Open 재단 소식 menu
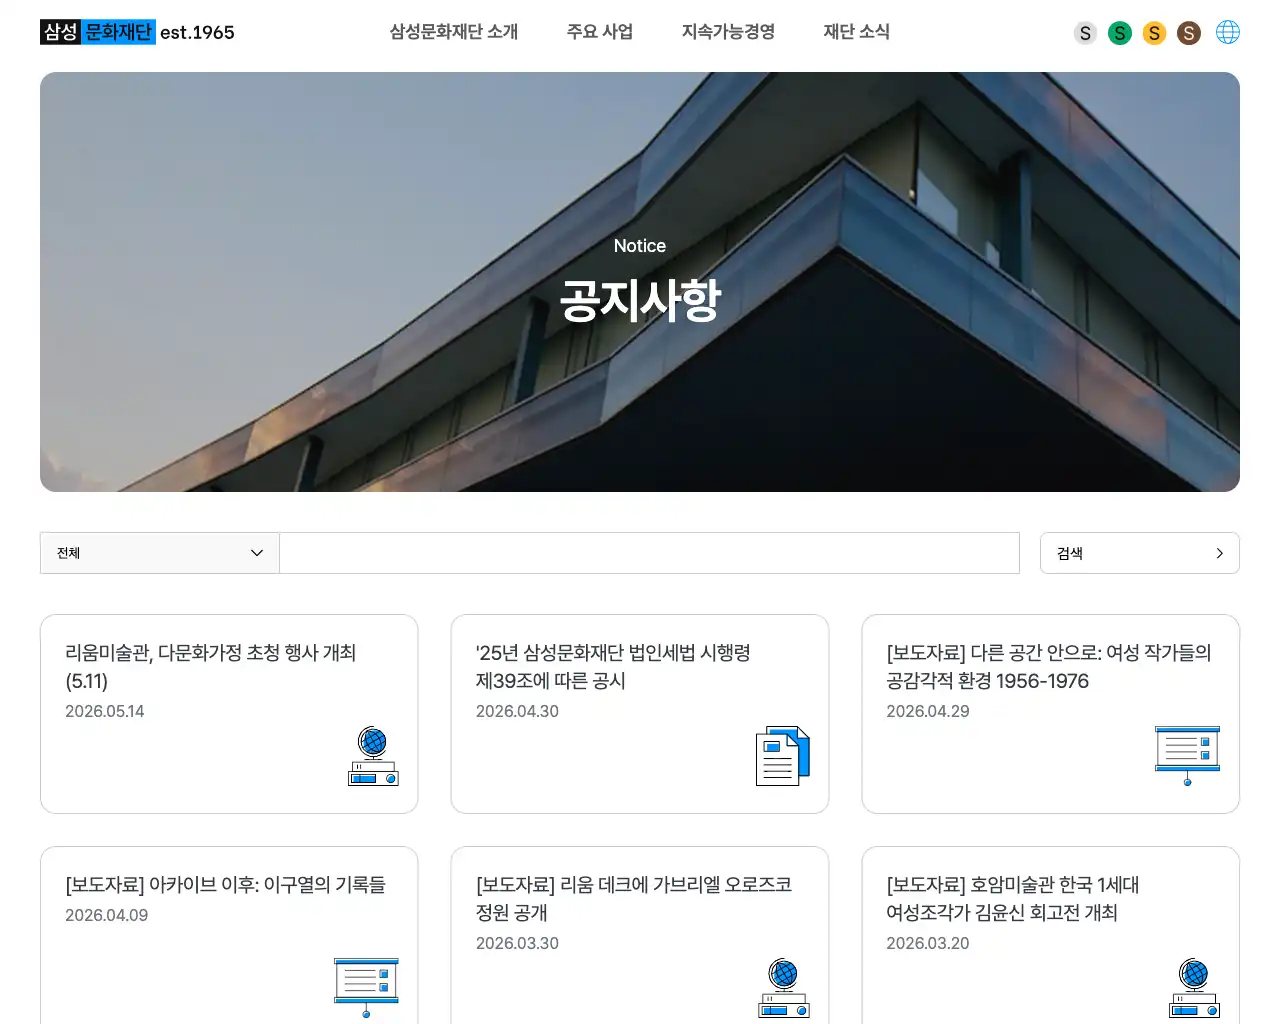Viewport: 1280px width, 1024px height. tap(857, 32)
